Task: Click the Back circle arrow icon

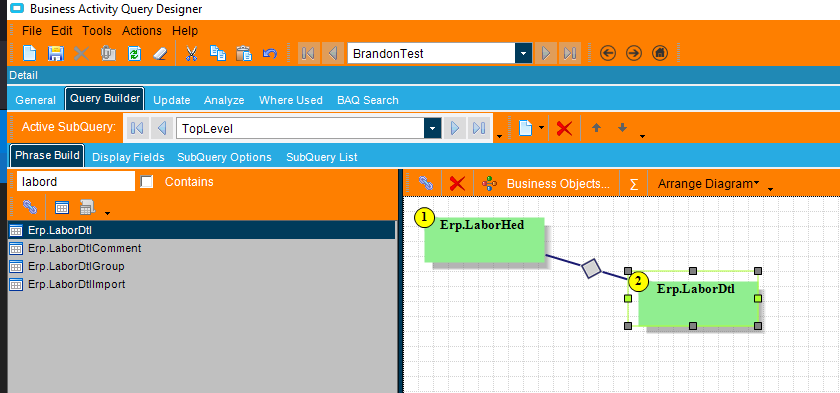Action: [x=608, y=54]
